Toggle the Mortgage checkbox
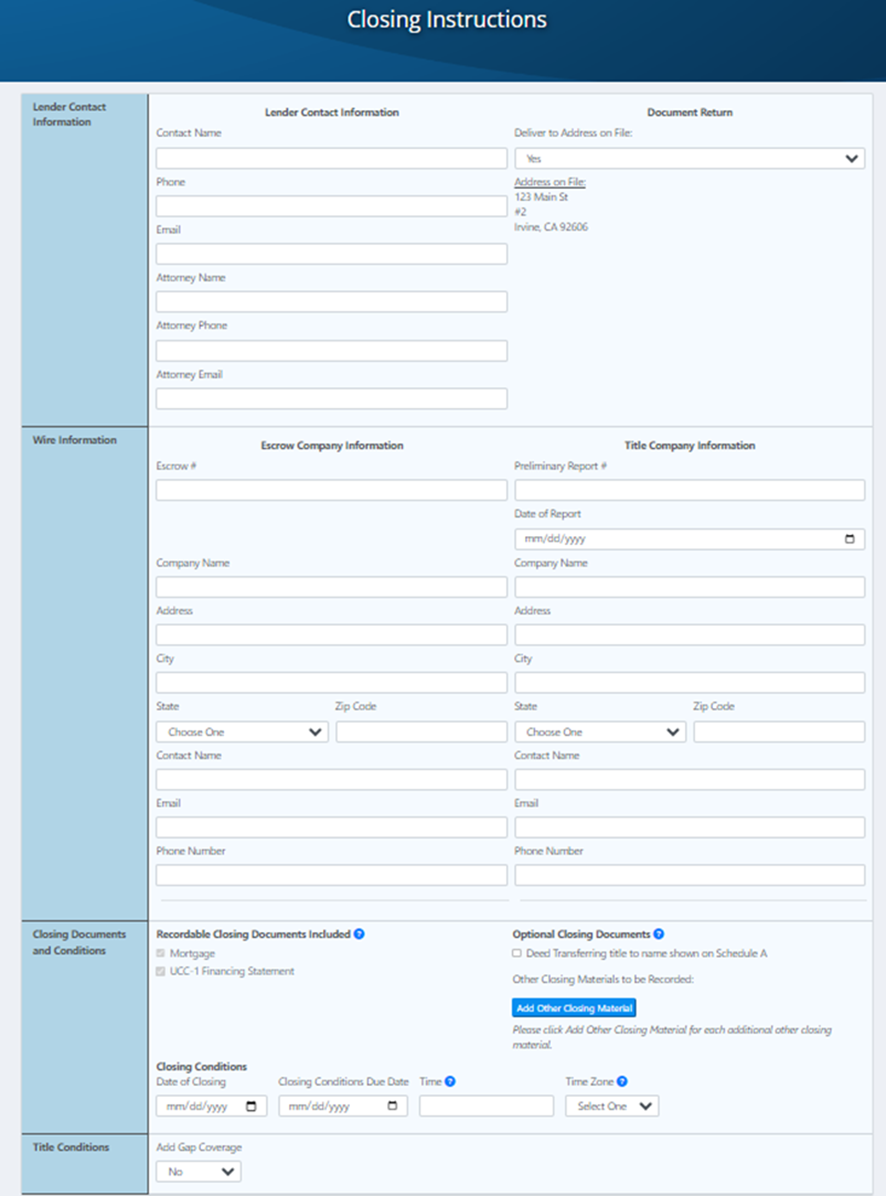The height and width of the screenshot is (1196, 886). coord(160,953)
